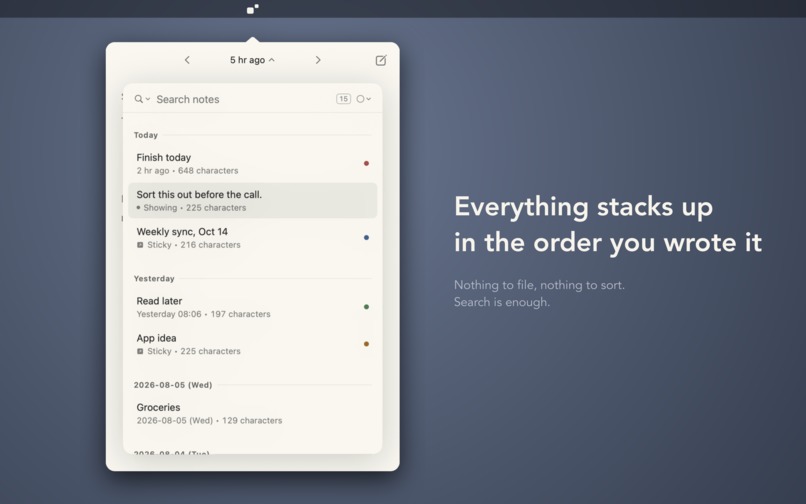Click the 15 notes count badge
The height and width of the screenshot is (504, 806).
point(343,99)
